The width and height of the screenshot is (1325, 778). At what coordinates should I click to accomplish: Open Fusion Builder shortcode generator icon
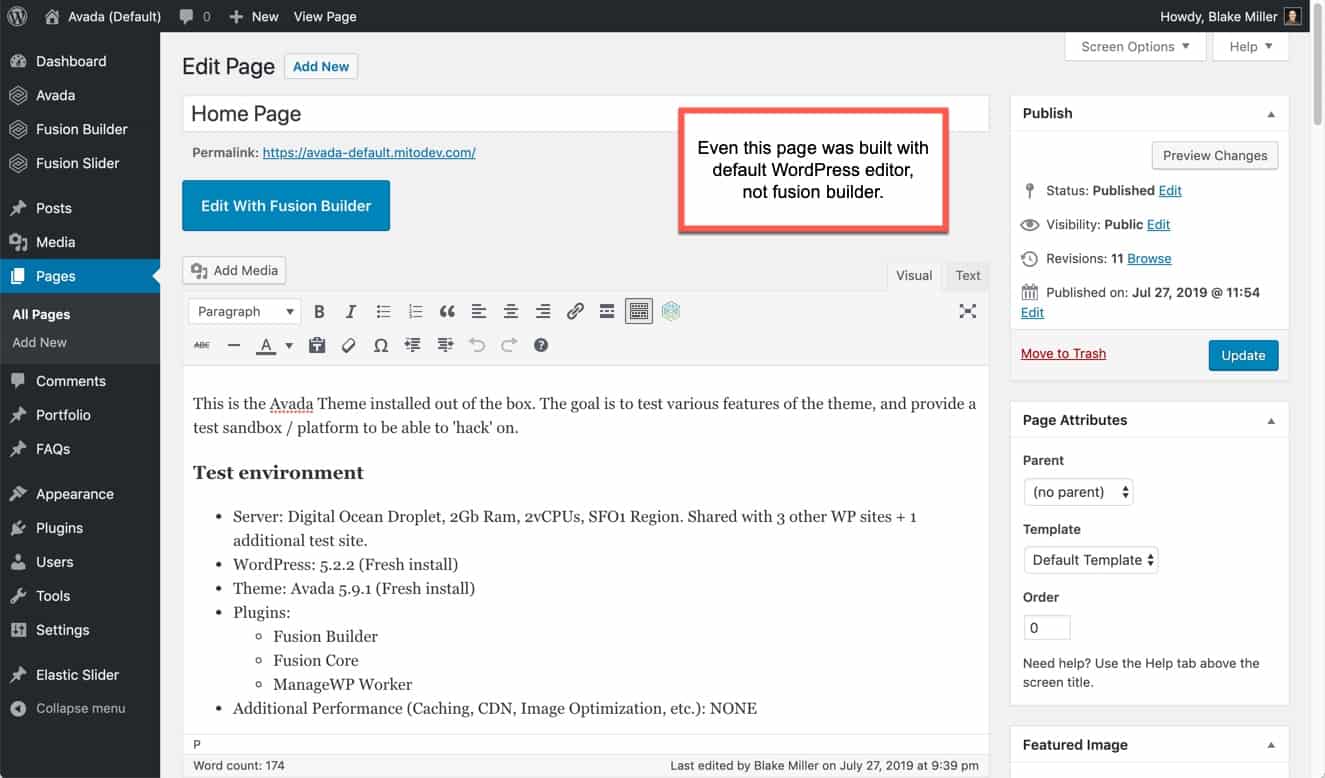tap(671, 312)
